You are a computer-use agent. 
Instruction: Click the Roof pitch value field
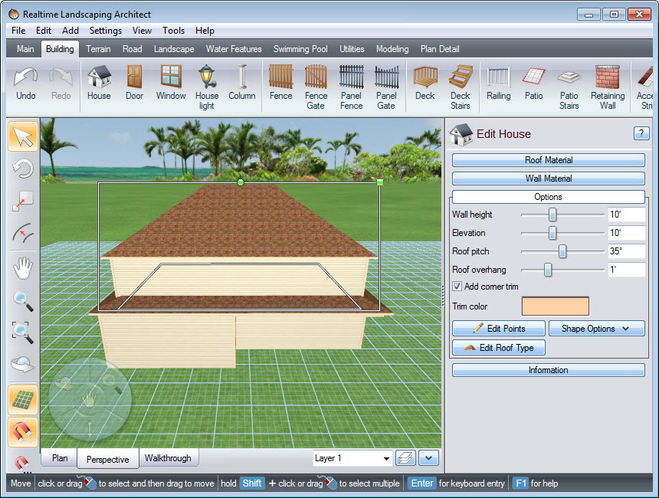pos(626,251)
